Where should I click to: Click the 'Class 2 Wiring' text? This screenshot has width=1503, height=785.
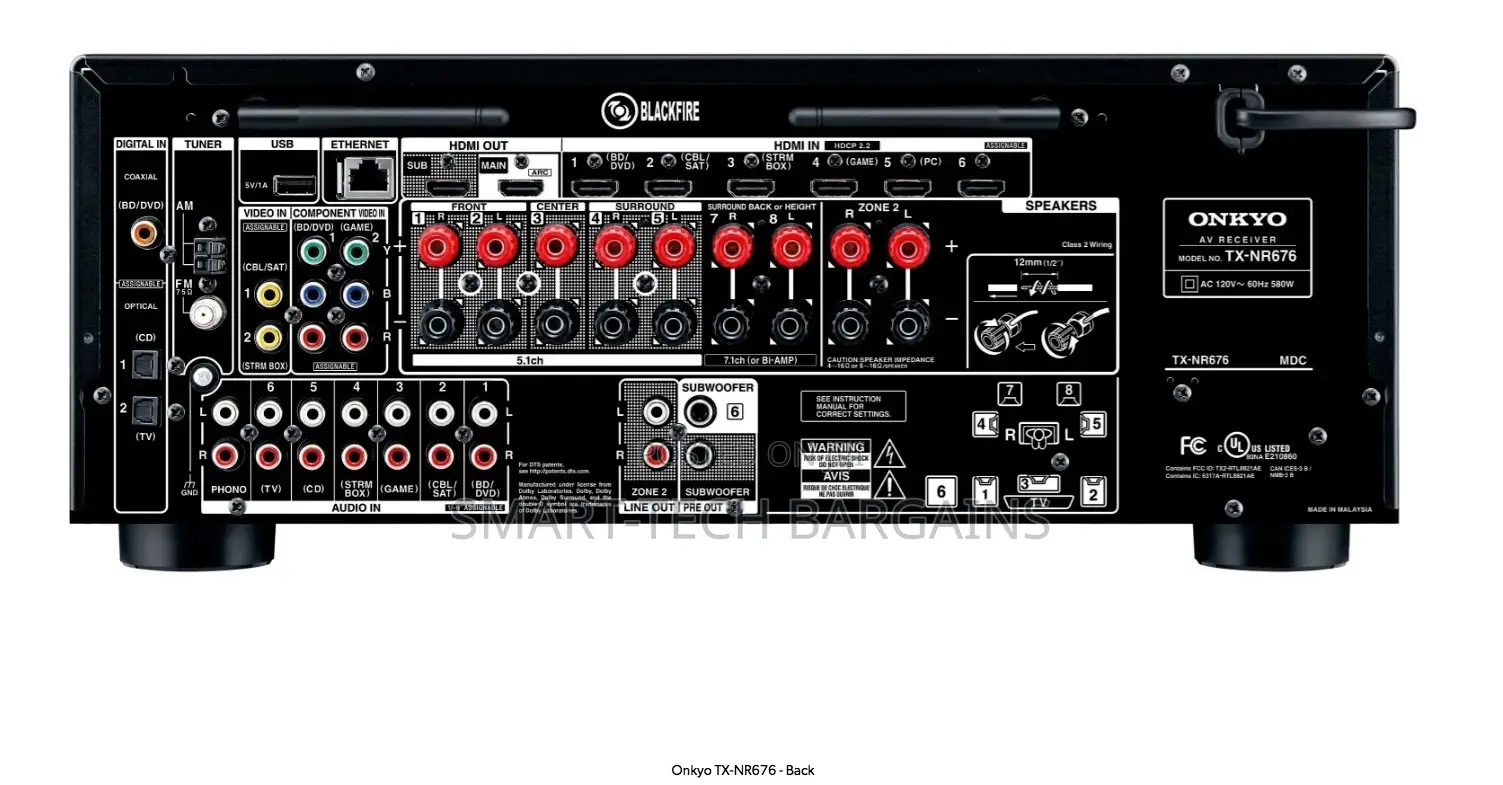click(x=1086, y=245)
